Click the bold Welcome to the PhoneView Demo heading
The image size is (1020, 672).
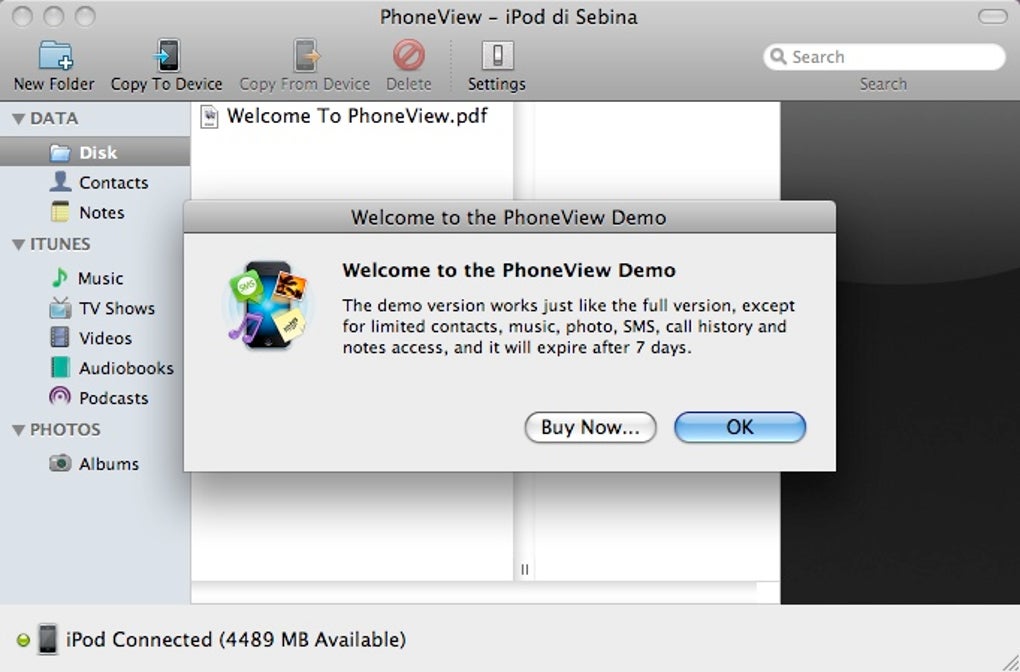(x=509, y=270)
